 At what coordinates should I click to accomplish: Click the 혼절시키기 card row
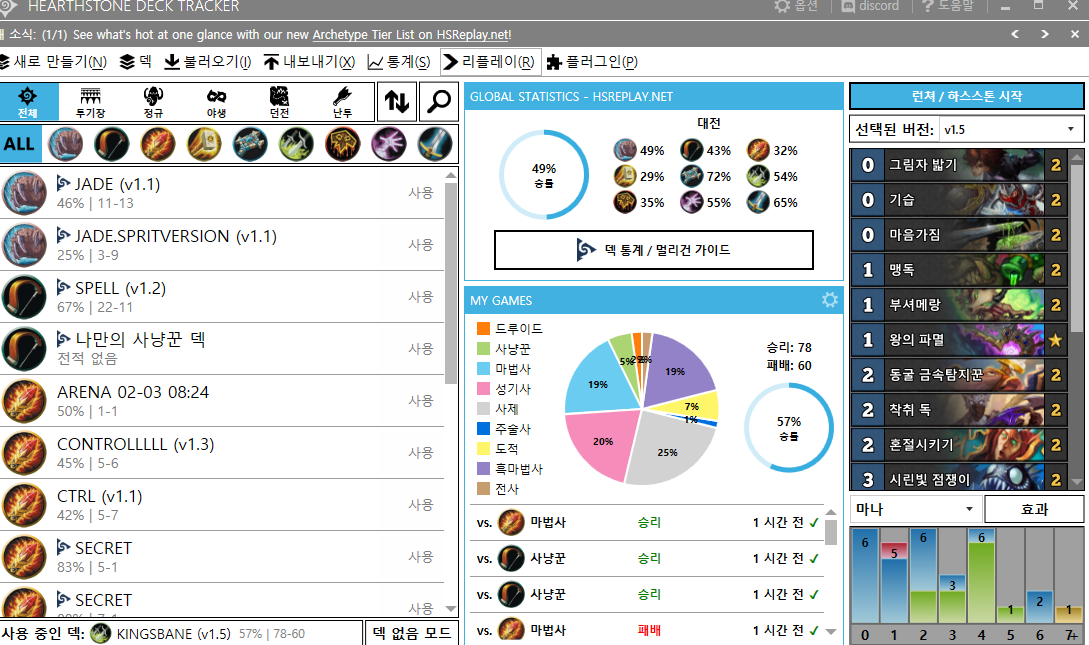pos(960,444)
